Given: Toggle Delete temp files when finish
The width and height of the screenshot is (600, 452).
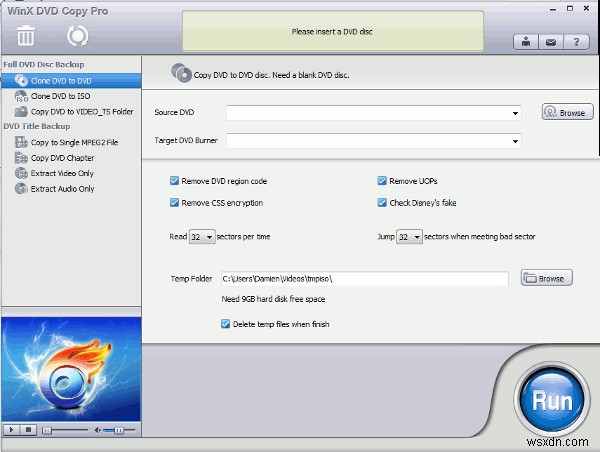Looking at the screenshot, I should point(225,324).
